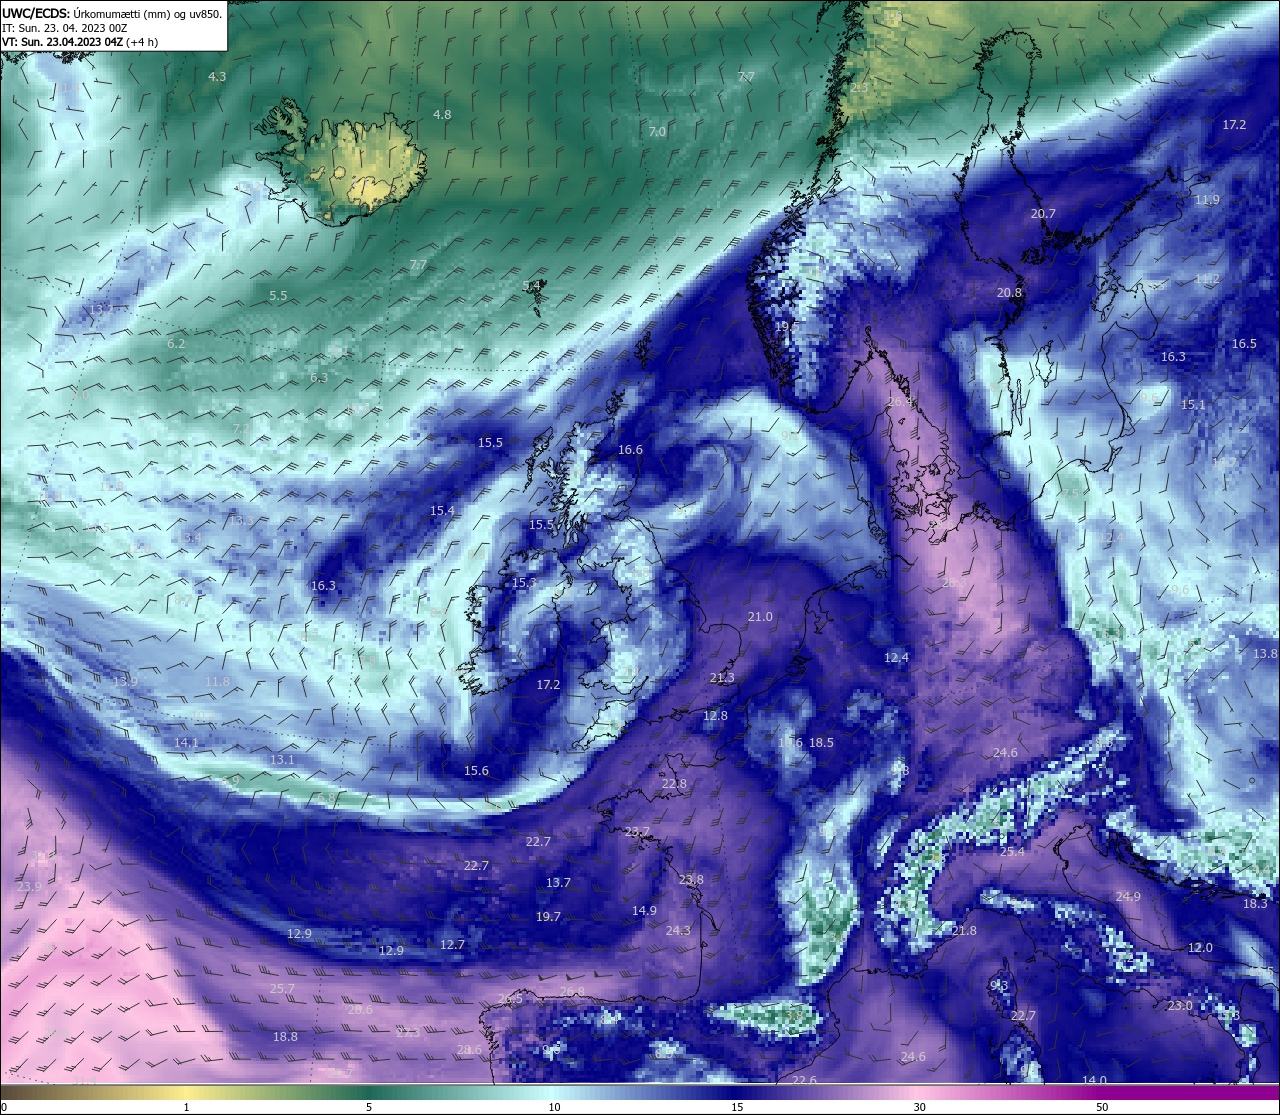
Task: Click the 19.7 value in the Bay of Biscay
Action: [x=548, y=917]
